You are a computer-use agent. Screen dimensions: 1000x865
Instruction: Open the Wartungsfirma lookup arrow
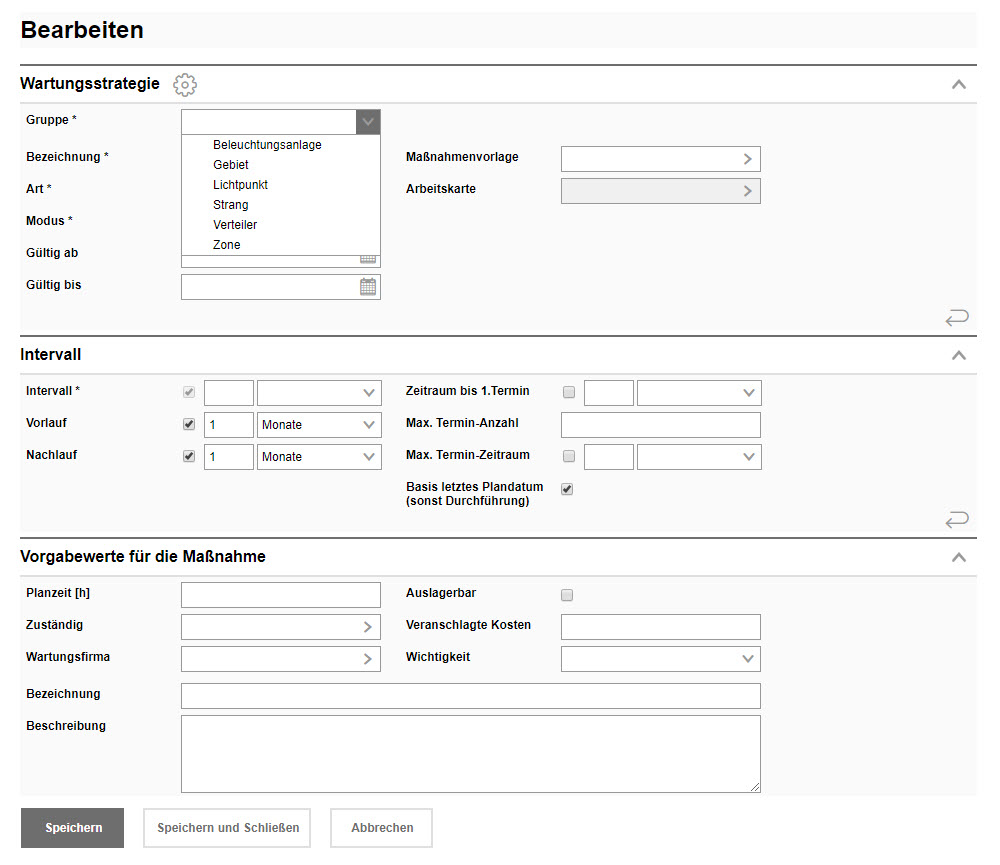pos(367,659)
